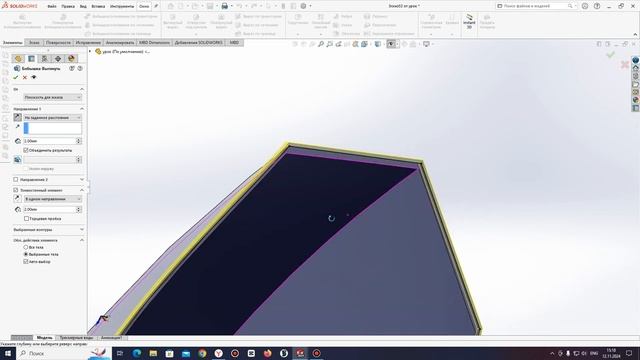Screen dimensions: 640x360
Task: Enable Direction 2 checkbox
Action: [16, 180]
